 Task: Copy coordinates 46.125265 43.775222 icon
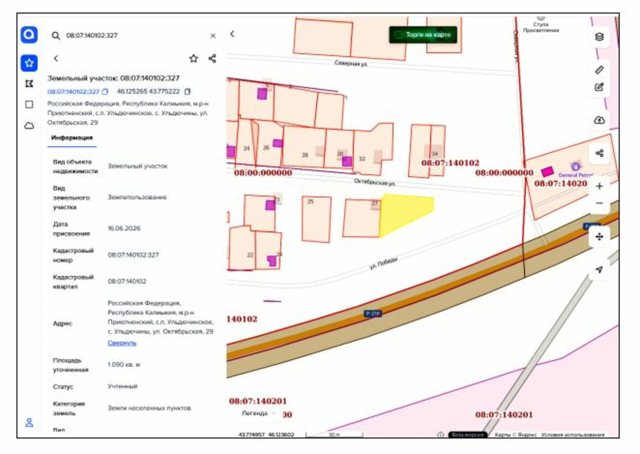click(x=187, y=91)
